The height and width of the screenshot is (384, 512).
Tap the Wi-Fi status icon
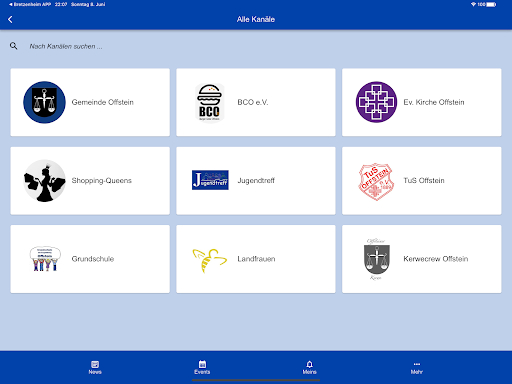[x=473, y=4]
